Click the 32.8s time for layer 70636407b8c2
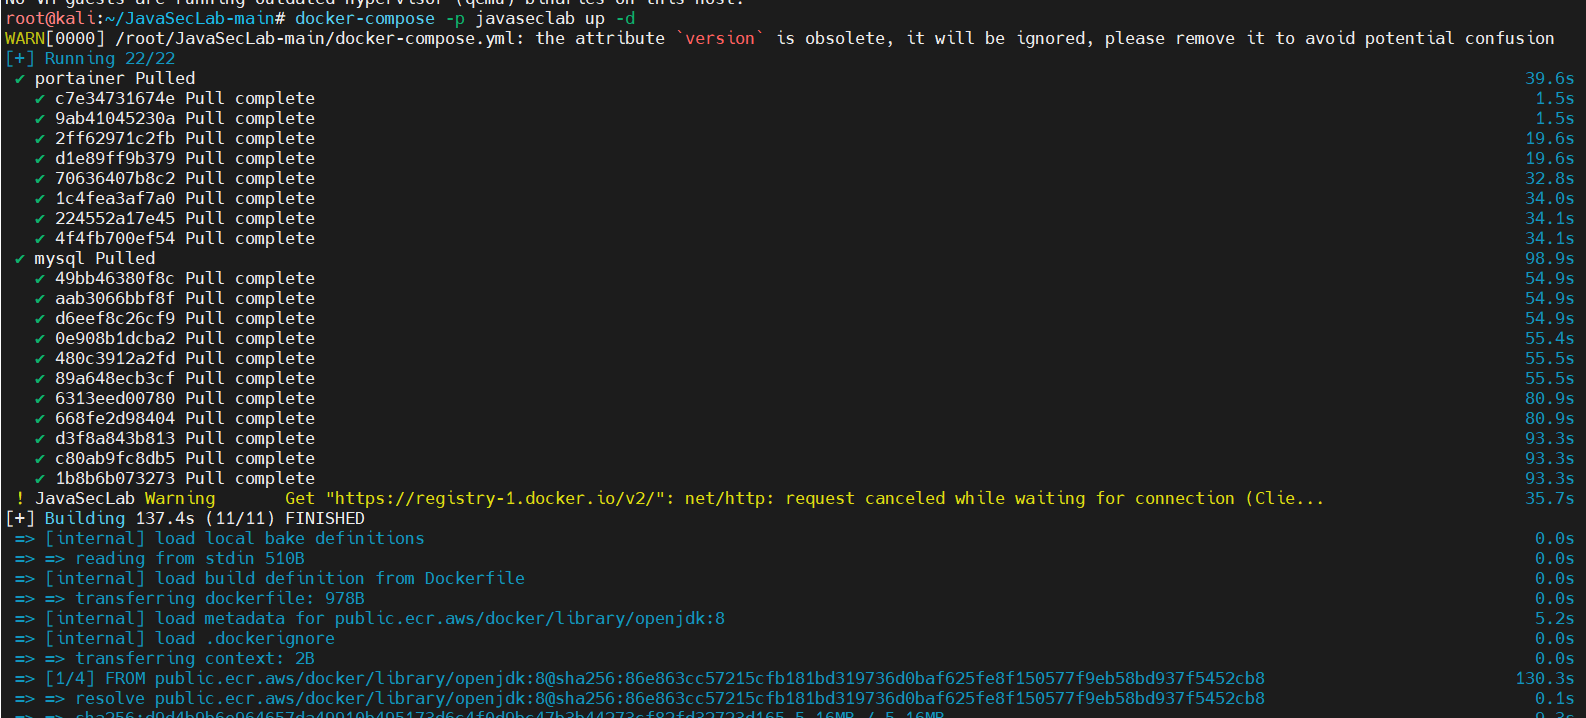 (1550, 178)
